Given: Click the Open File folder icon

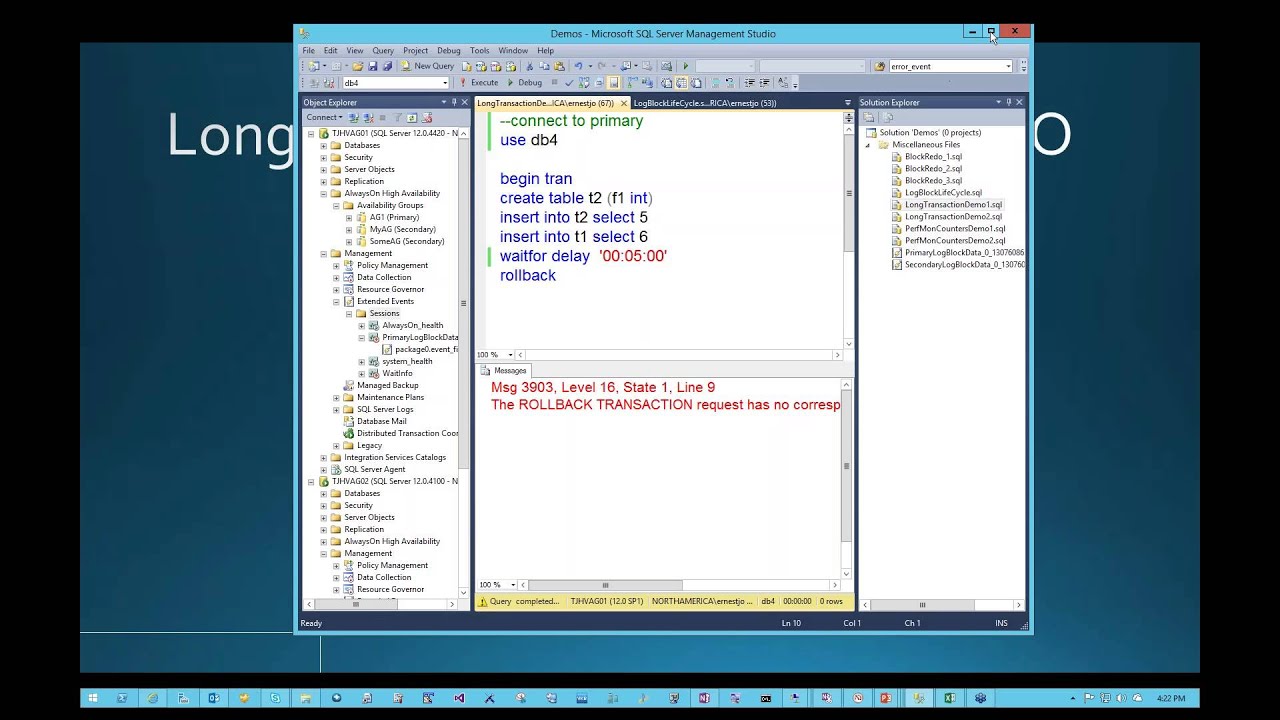Looking at the screenshot, I should (x=357, y=66).
